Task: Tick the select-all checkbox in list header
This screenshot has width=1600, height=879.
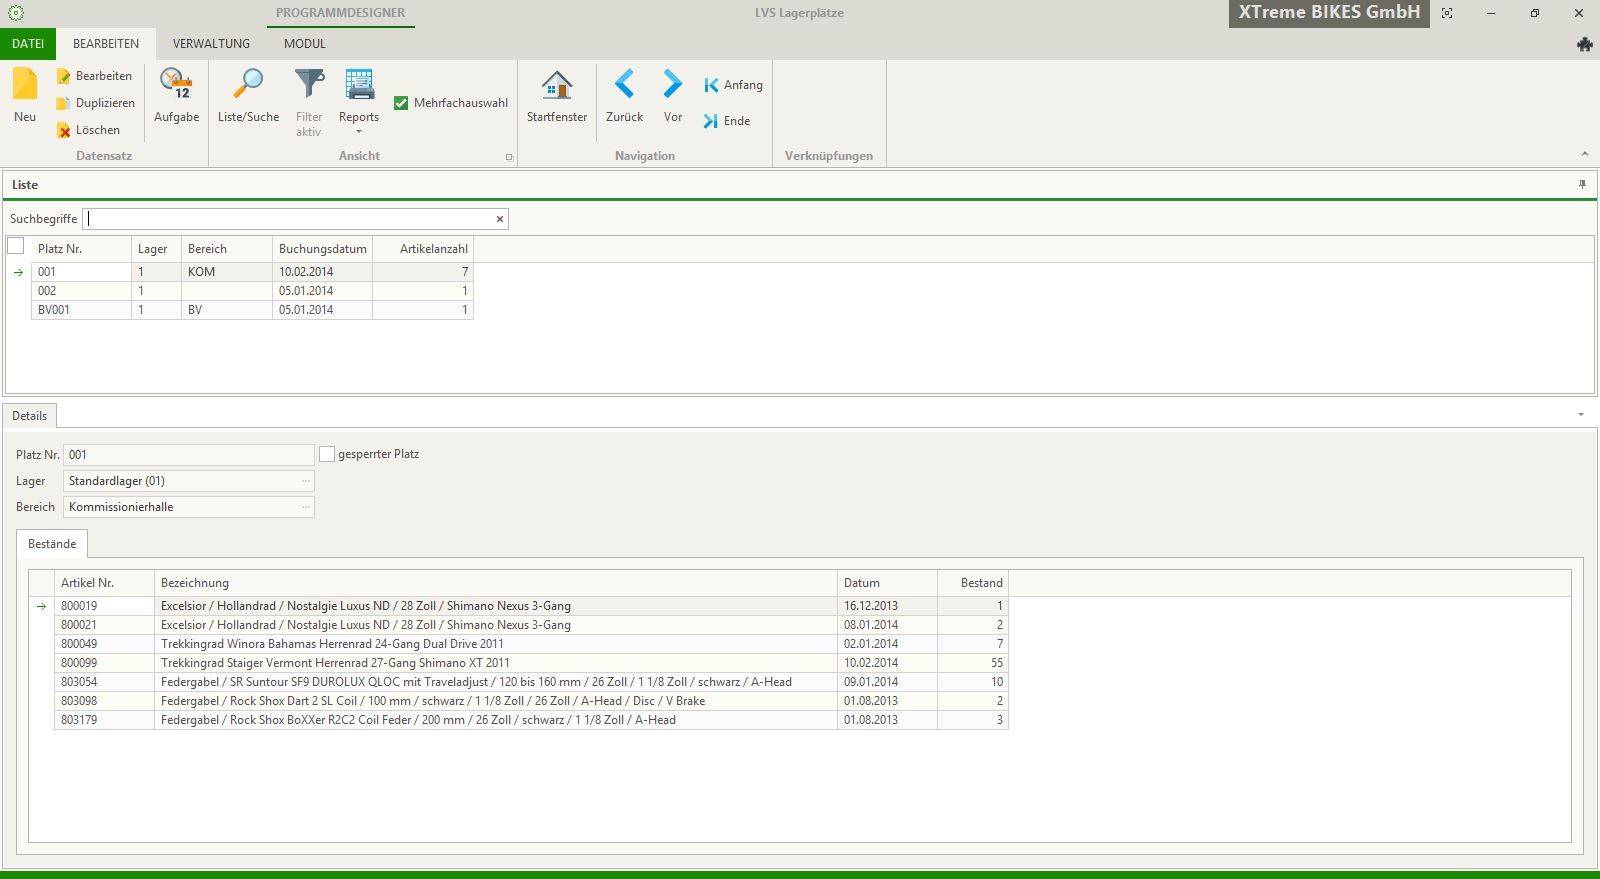Action: tap(16, 246)
